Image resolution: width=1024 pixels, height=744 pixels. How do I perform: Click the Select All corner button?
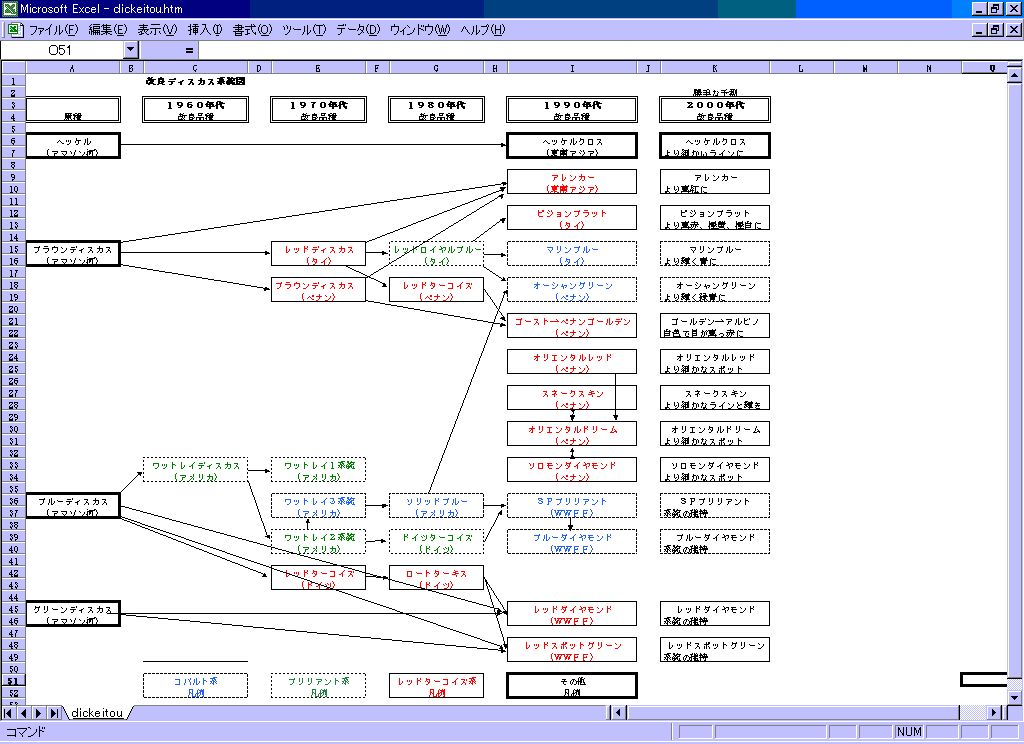point(13,69)
